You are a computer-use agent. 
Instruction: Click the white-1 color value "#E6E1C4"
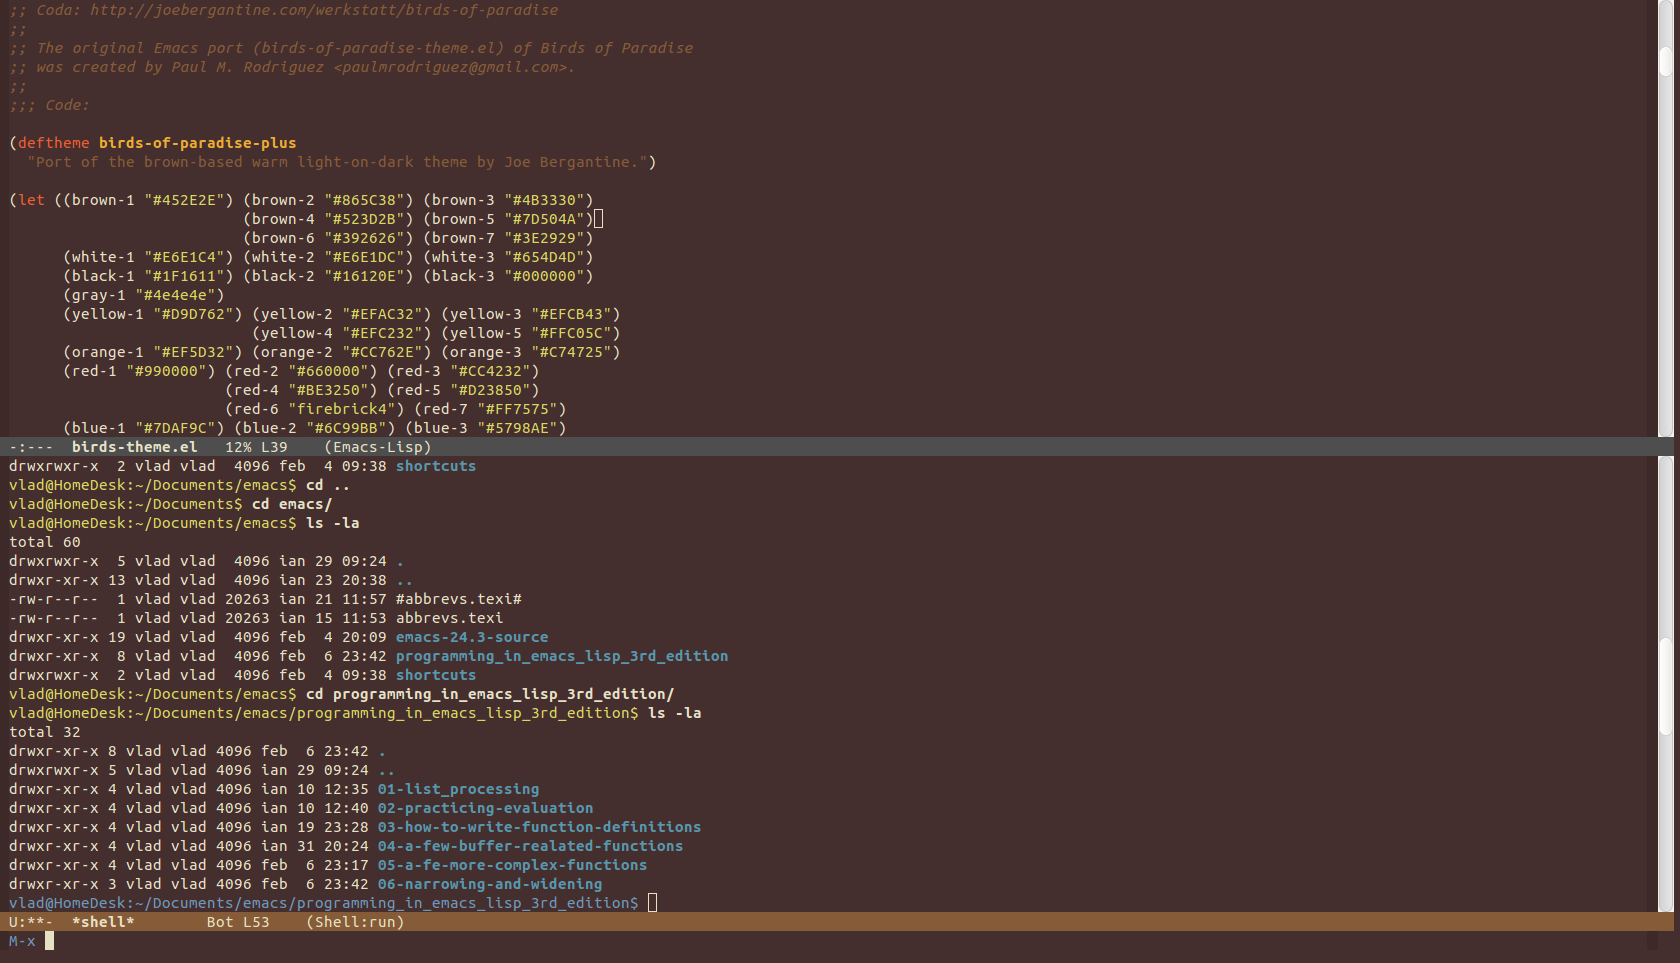pos(189,257)
